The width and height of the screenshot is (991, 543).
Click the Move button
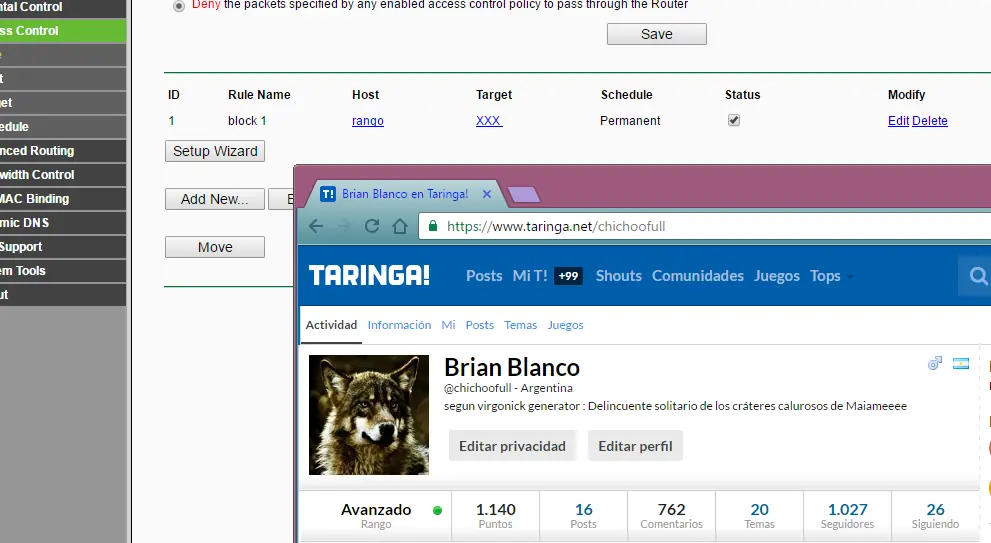(x=215, y=247)
